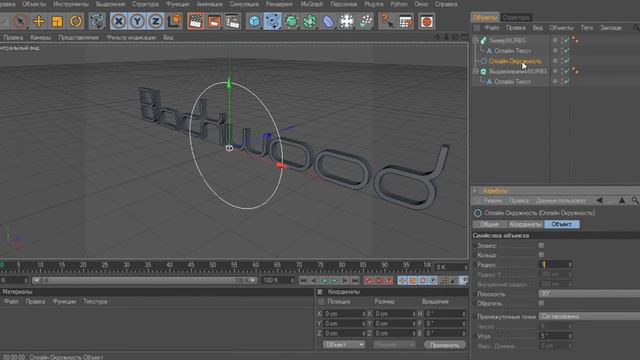Open render settings icon
Screen dimensions: 640x360
coord(233,21)
